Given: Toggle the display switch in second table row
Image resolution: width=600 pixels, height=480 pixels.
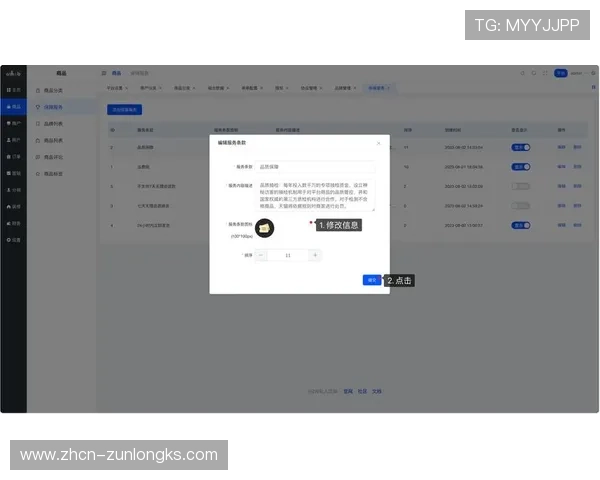Looking at the screenshot, I should pyautogui.click(x=520, y=167).
